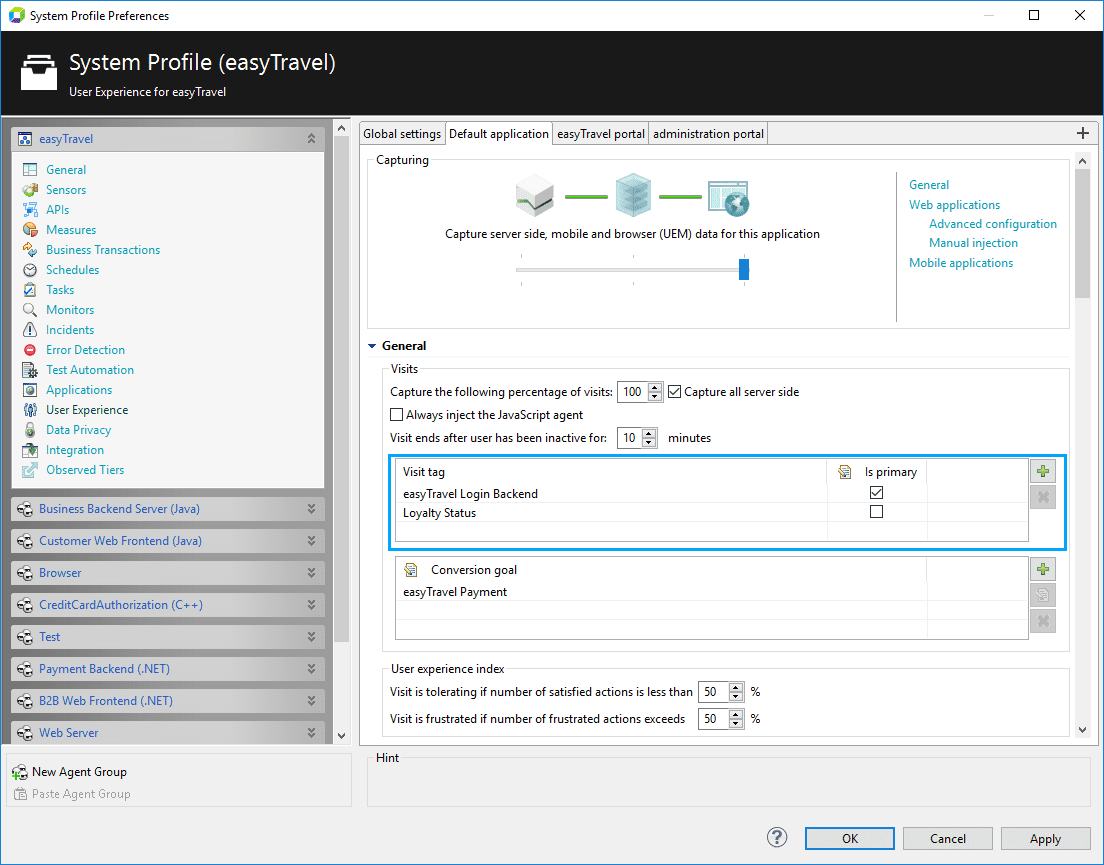Image resolution: width=1104 pixels, height=865 pixels.
Task: Expand the Browser agent group
Action: [311, 573]
